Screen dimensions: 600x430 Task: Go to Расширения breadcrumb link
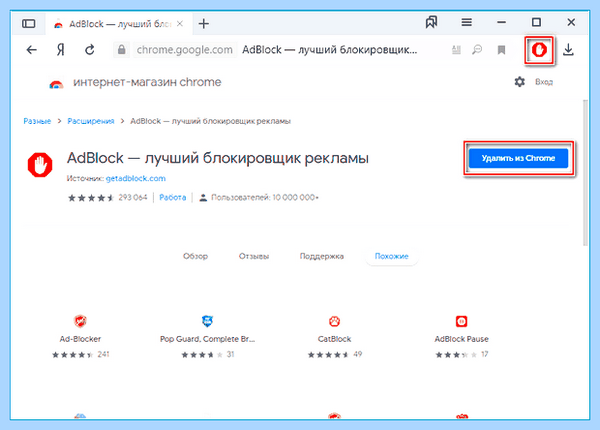[91, 121]
